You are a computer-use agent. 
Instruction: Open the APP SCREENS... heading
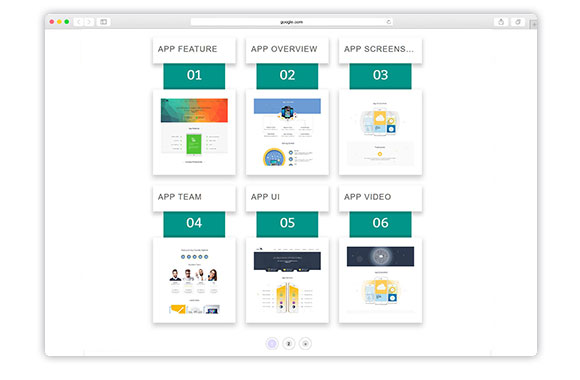click(379, 49)
